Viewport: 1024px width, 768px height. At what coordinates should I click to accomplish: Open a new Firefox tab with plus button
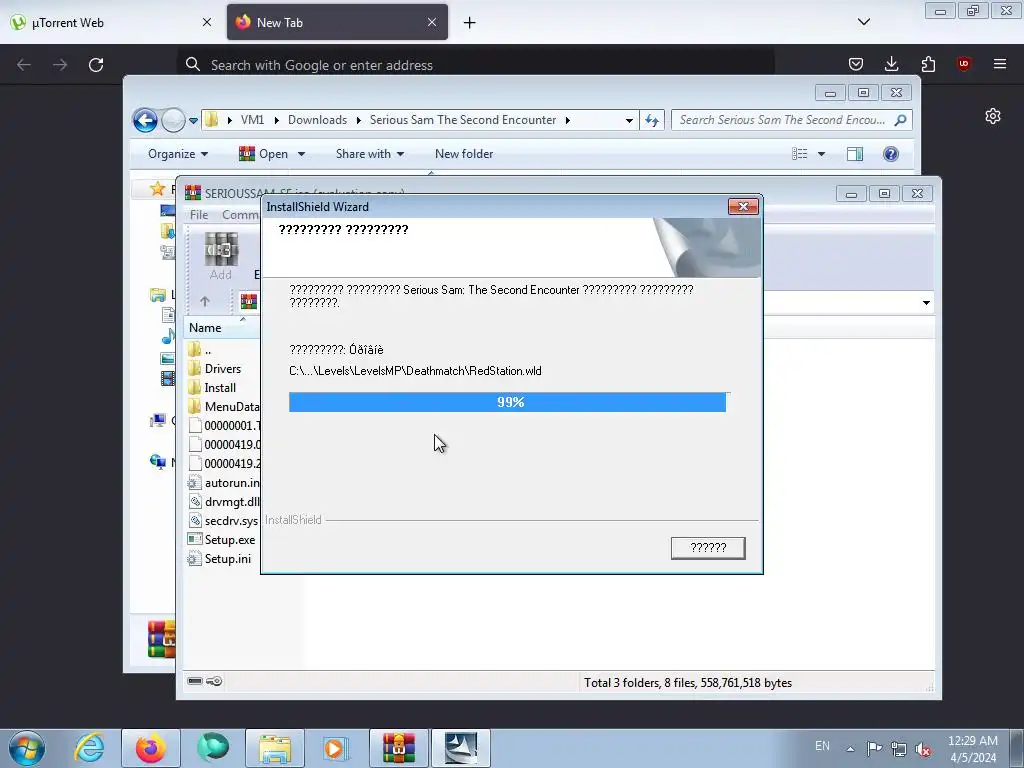(470, 23)
